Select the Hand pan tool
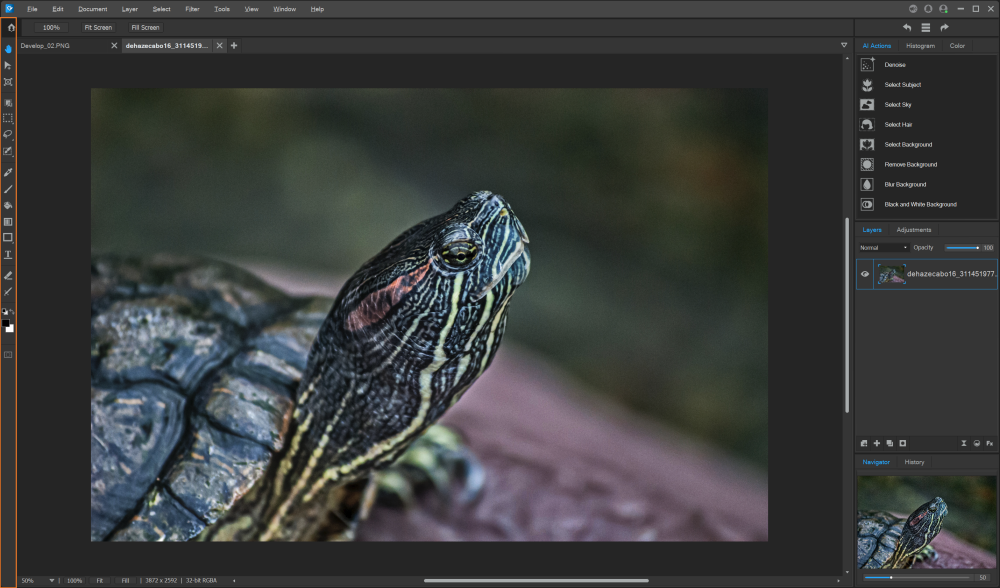This screenshot has width=1000, height=588. [x=8, y=48]
